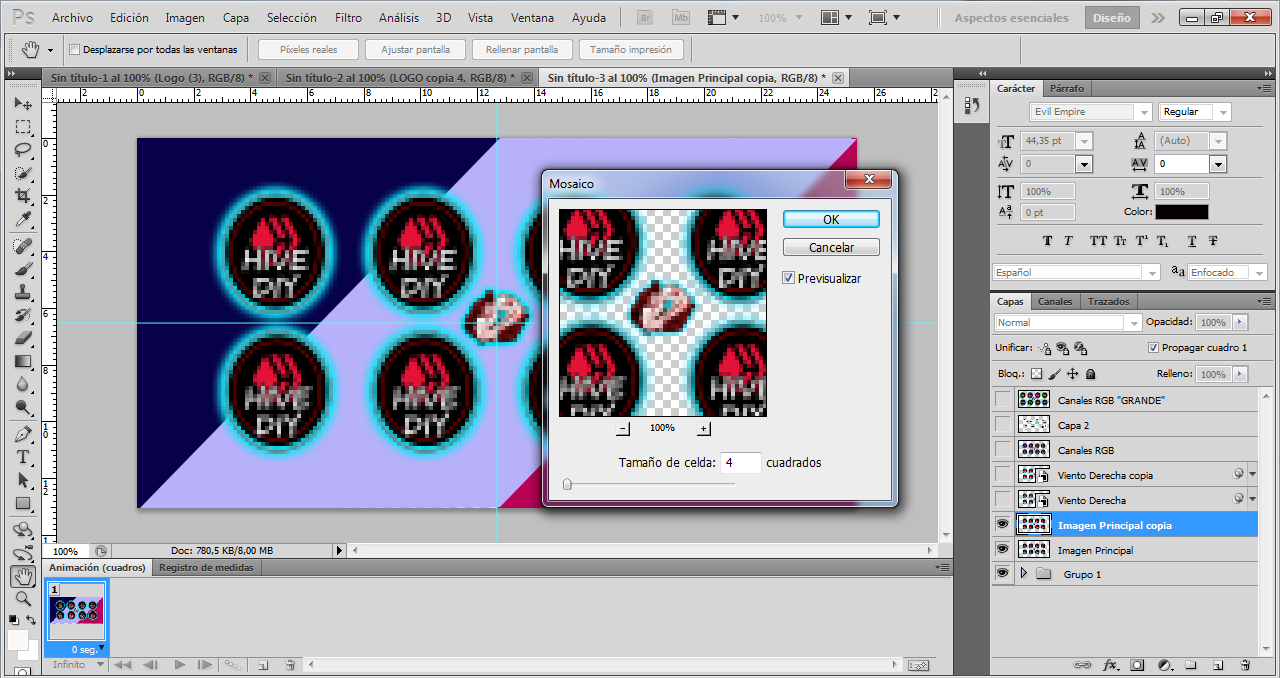Launch Adobe Bridge from top bar
Image resolution: width=1280 pixels, height=678 pixels.
(x=646, y=18)
